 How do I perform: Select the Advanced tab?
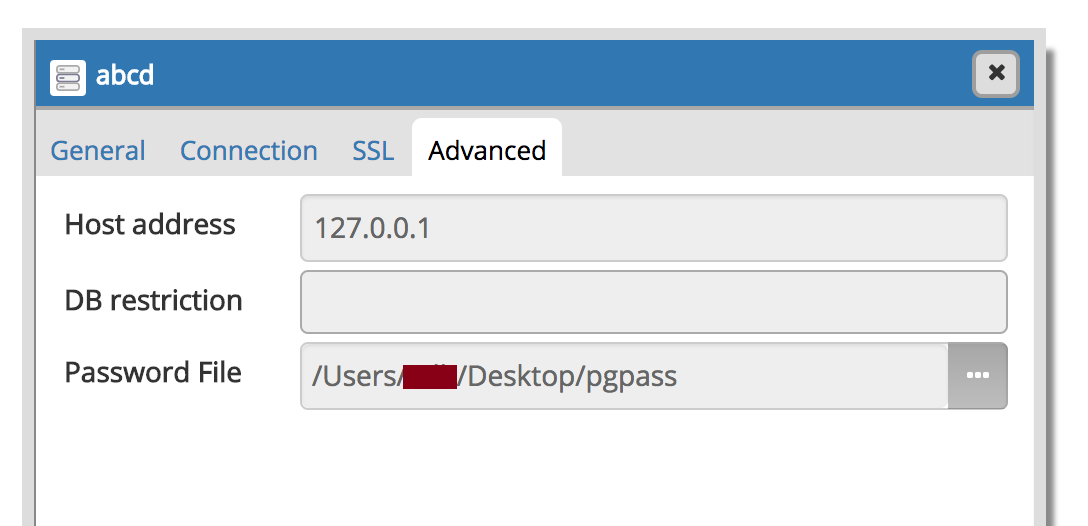tap(487, 151)
